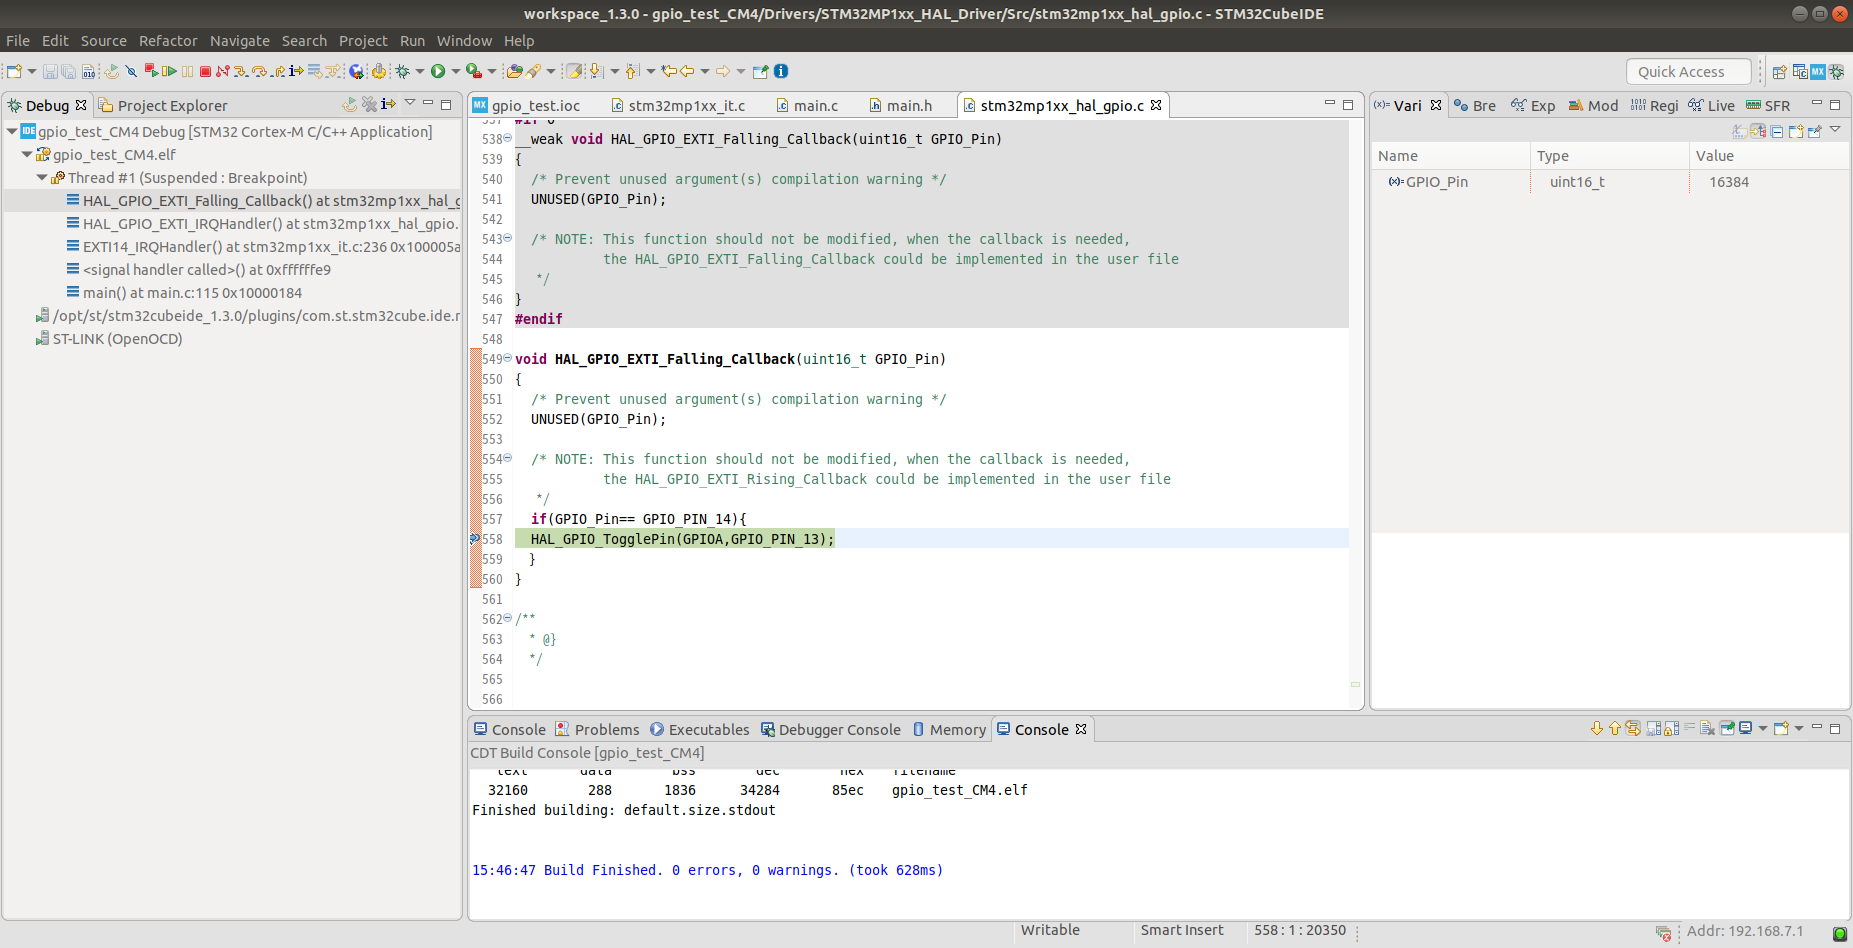This screenshot has width=1853, height=948.
Task: Click the Step Return icon
Action: click(x=279, y=71)
